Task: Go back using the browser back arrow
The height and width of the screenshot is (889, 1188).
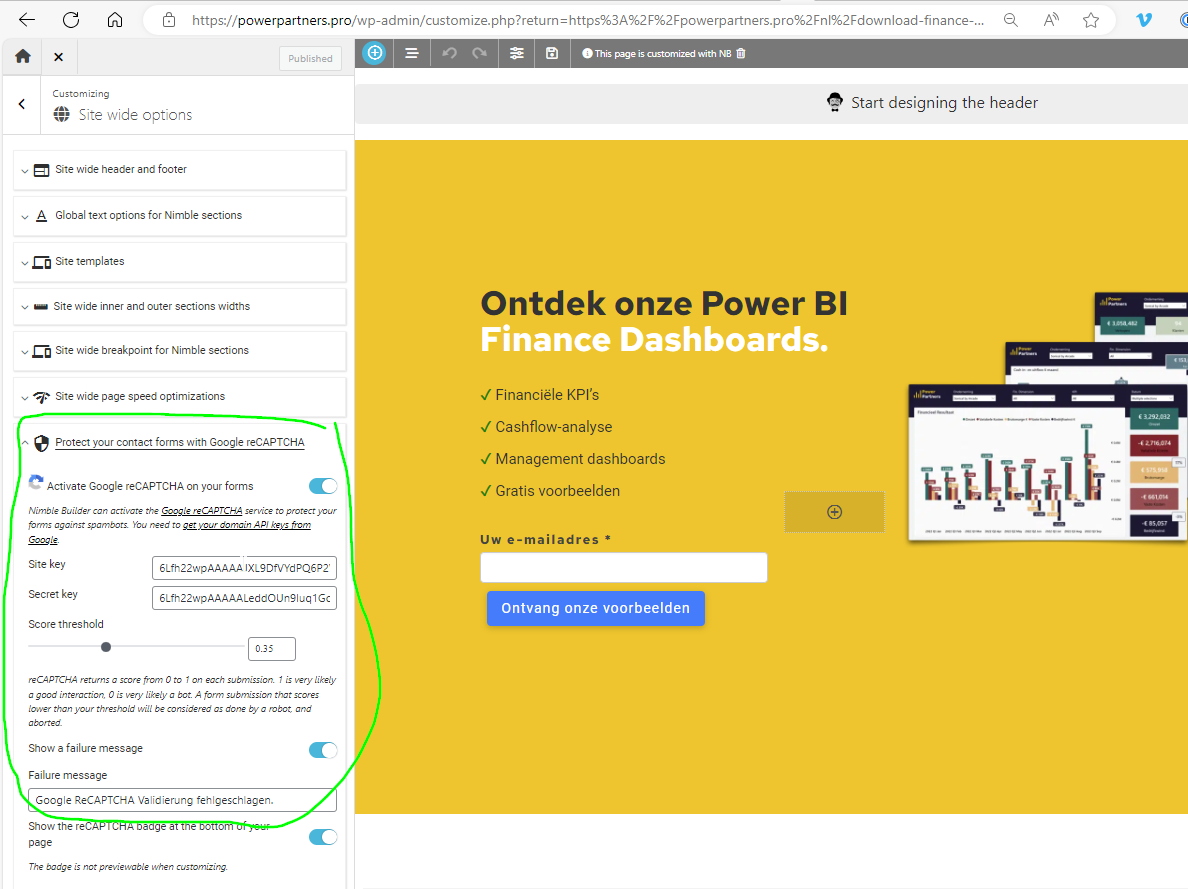Action: 27,20
